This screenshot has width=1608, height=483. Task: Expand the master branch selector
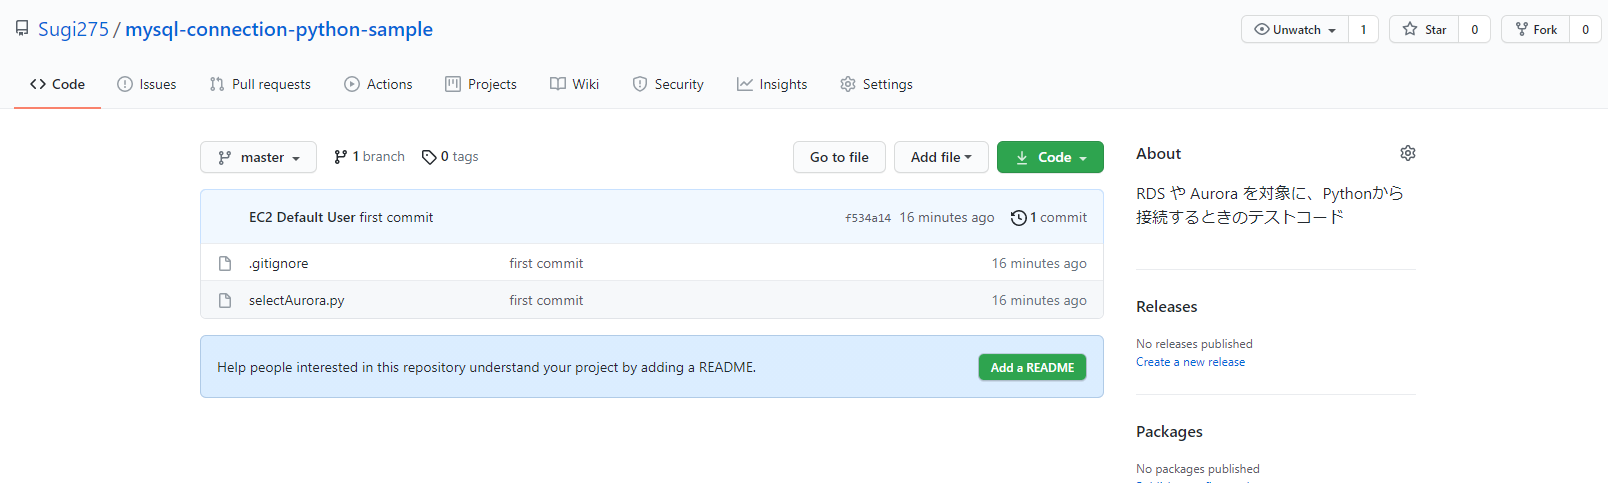tap(258, 157)
